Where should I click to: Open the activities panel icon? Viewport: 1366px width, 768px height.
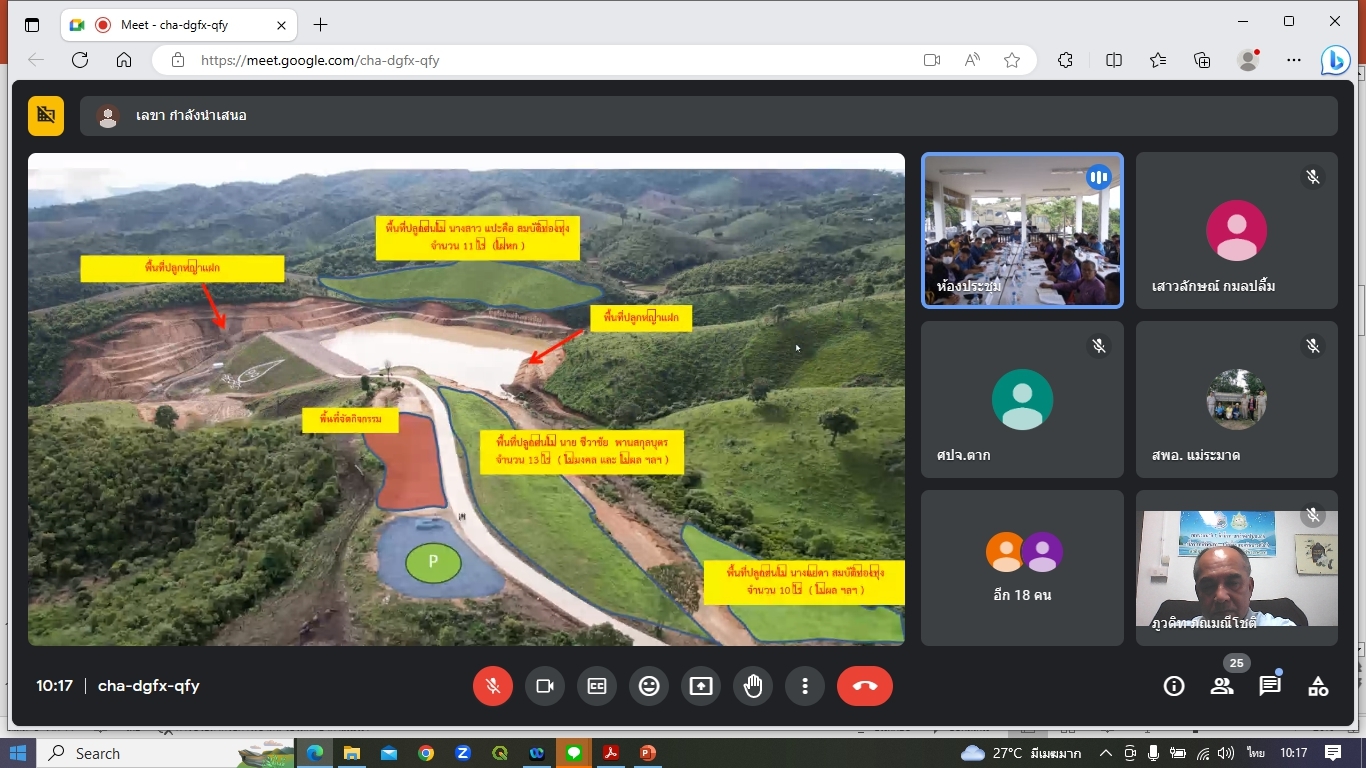(x=1318, y=686)
